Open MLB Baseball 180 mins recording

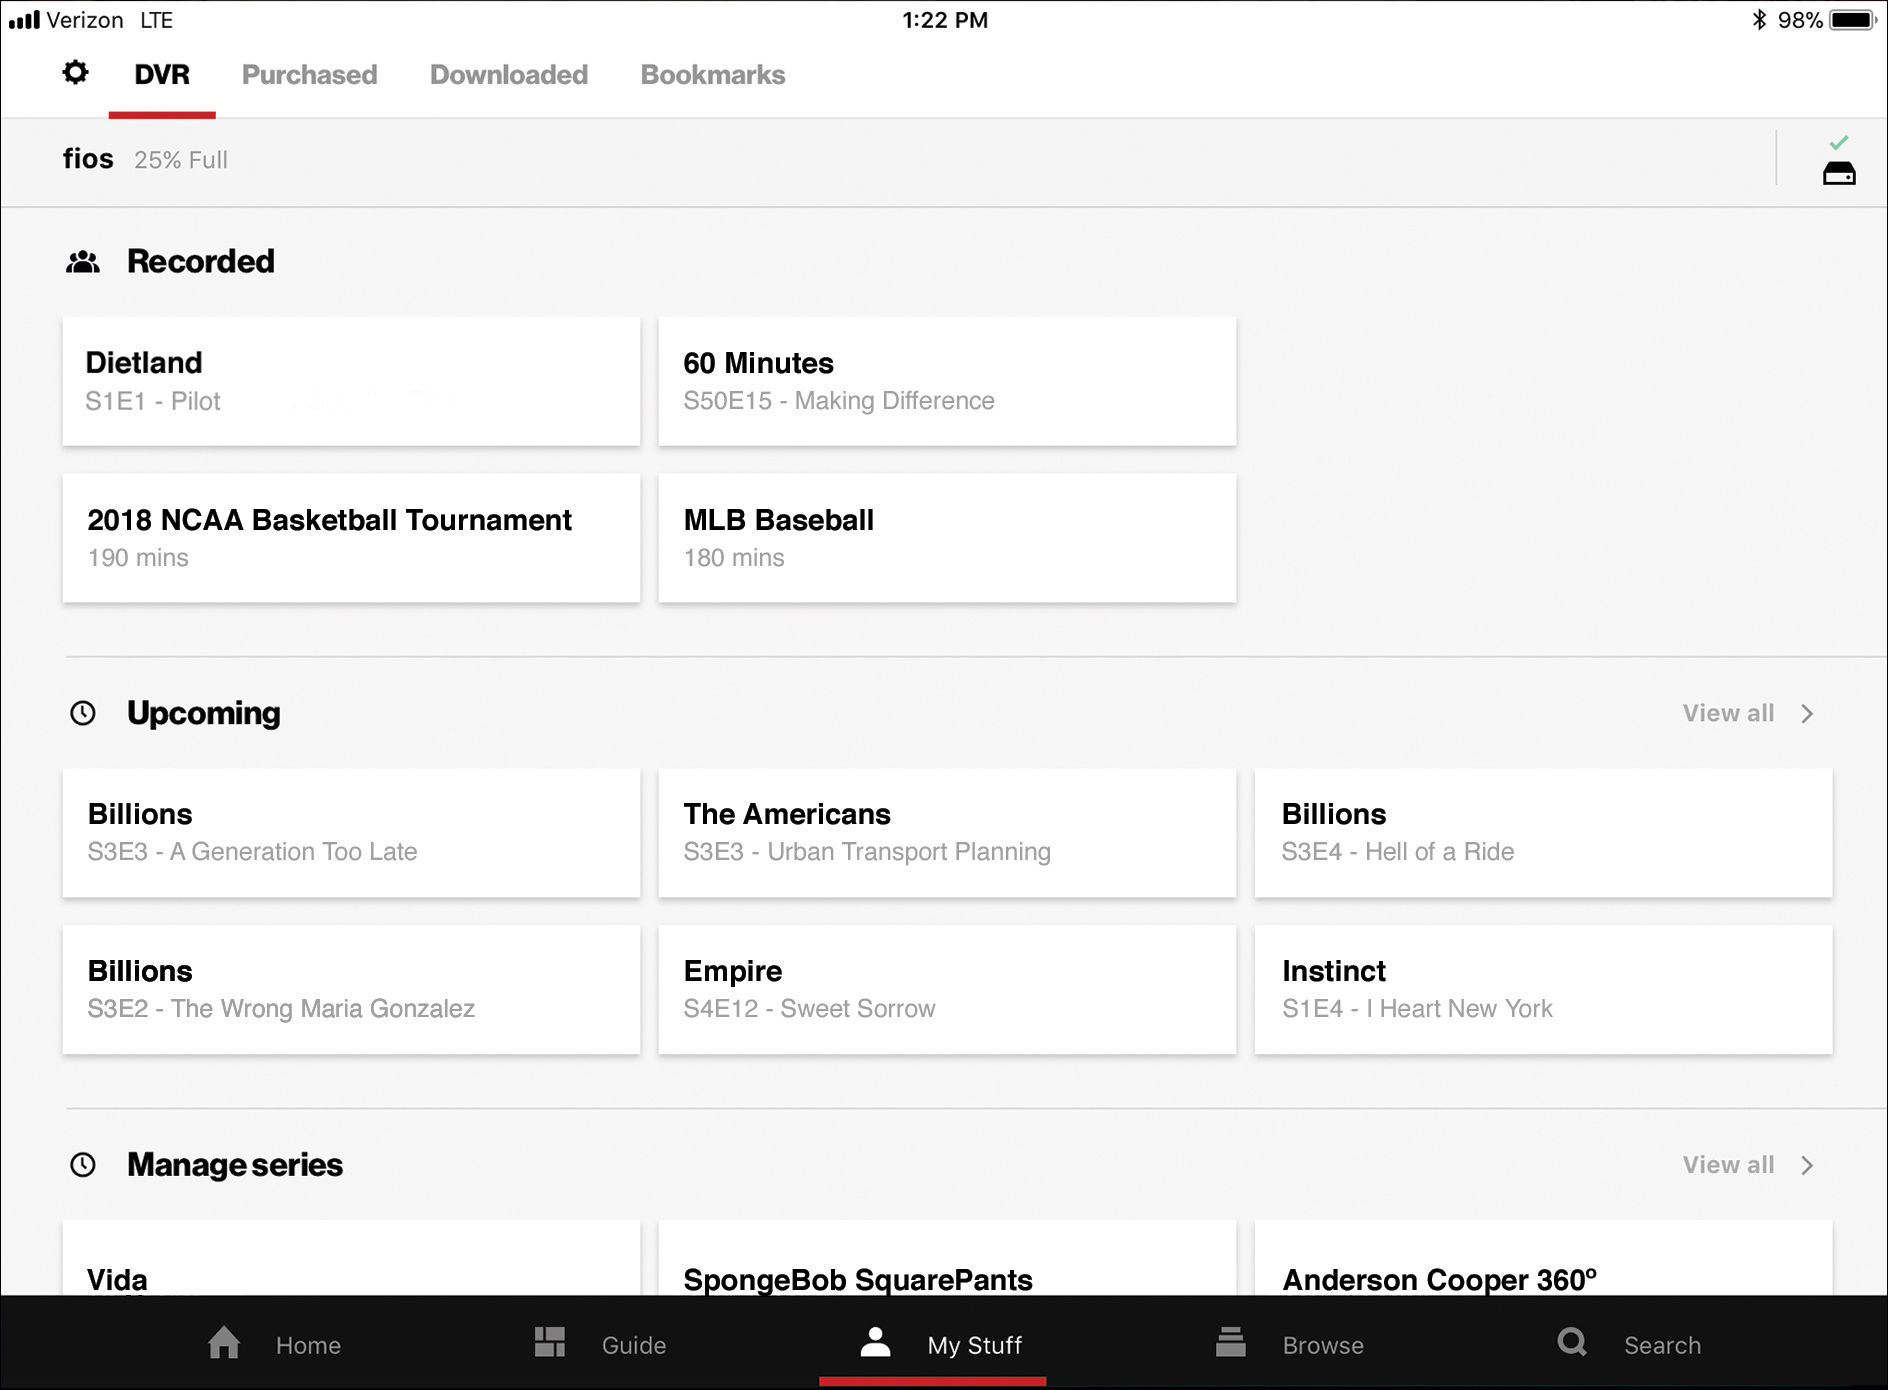point(947,538)
